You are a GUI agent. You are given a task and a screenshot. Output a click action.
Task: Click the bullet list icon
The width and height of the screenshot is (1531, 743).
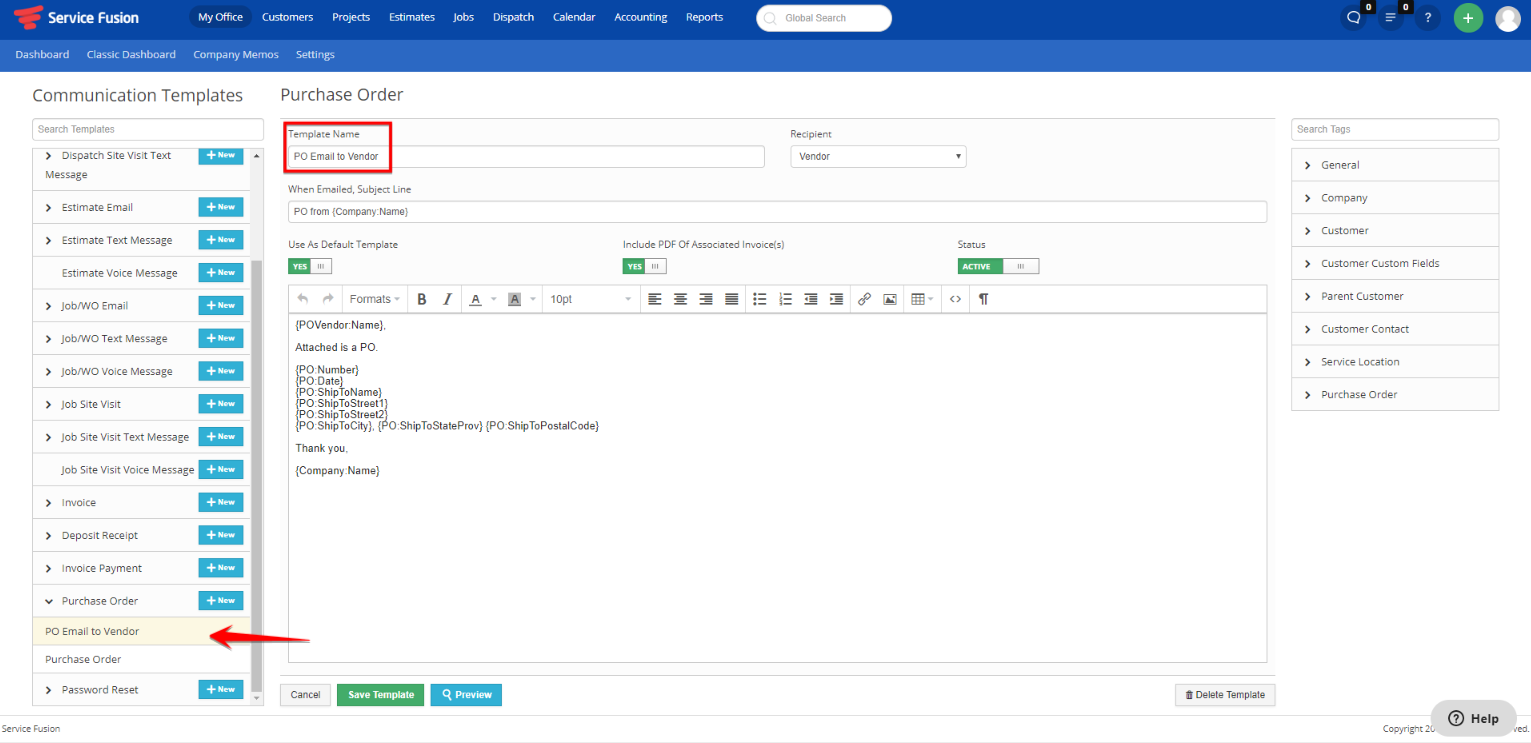point(759,299)
